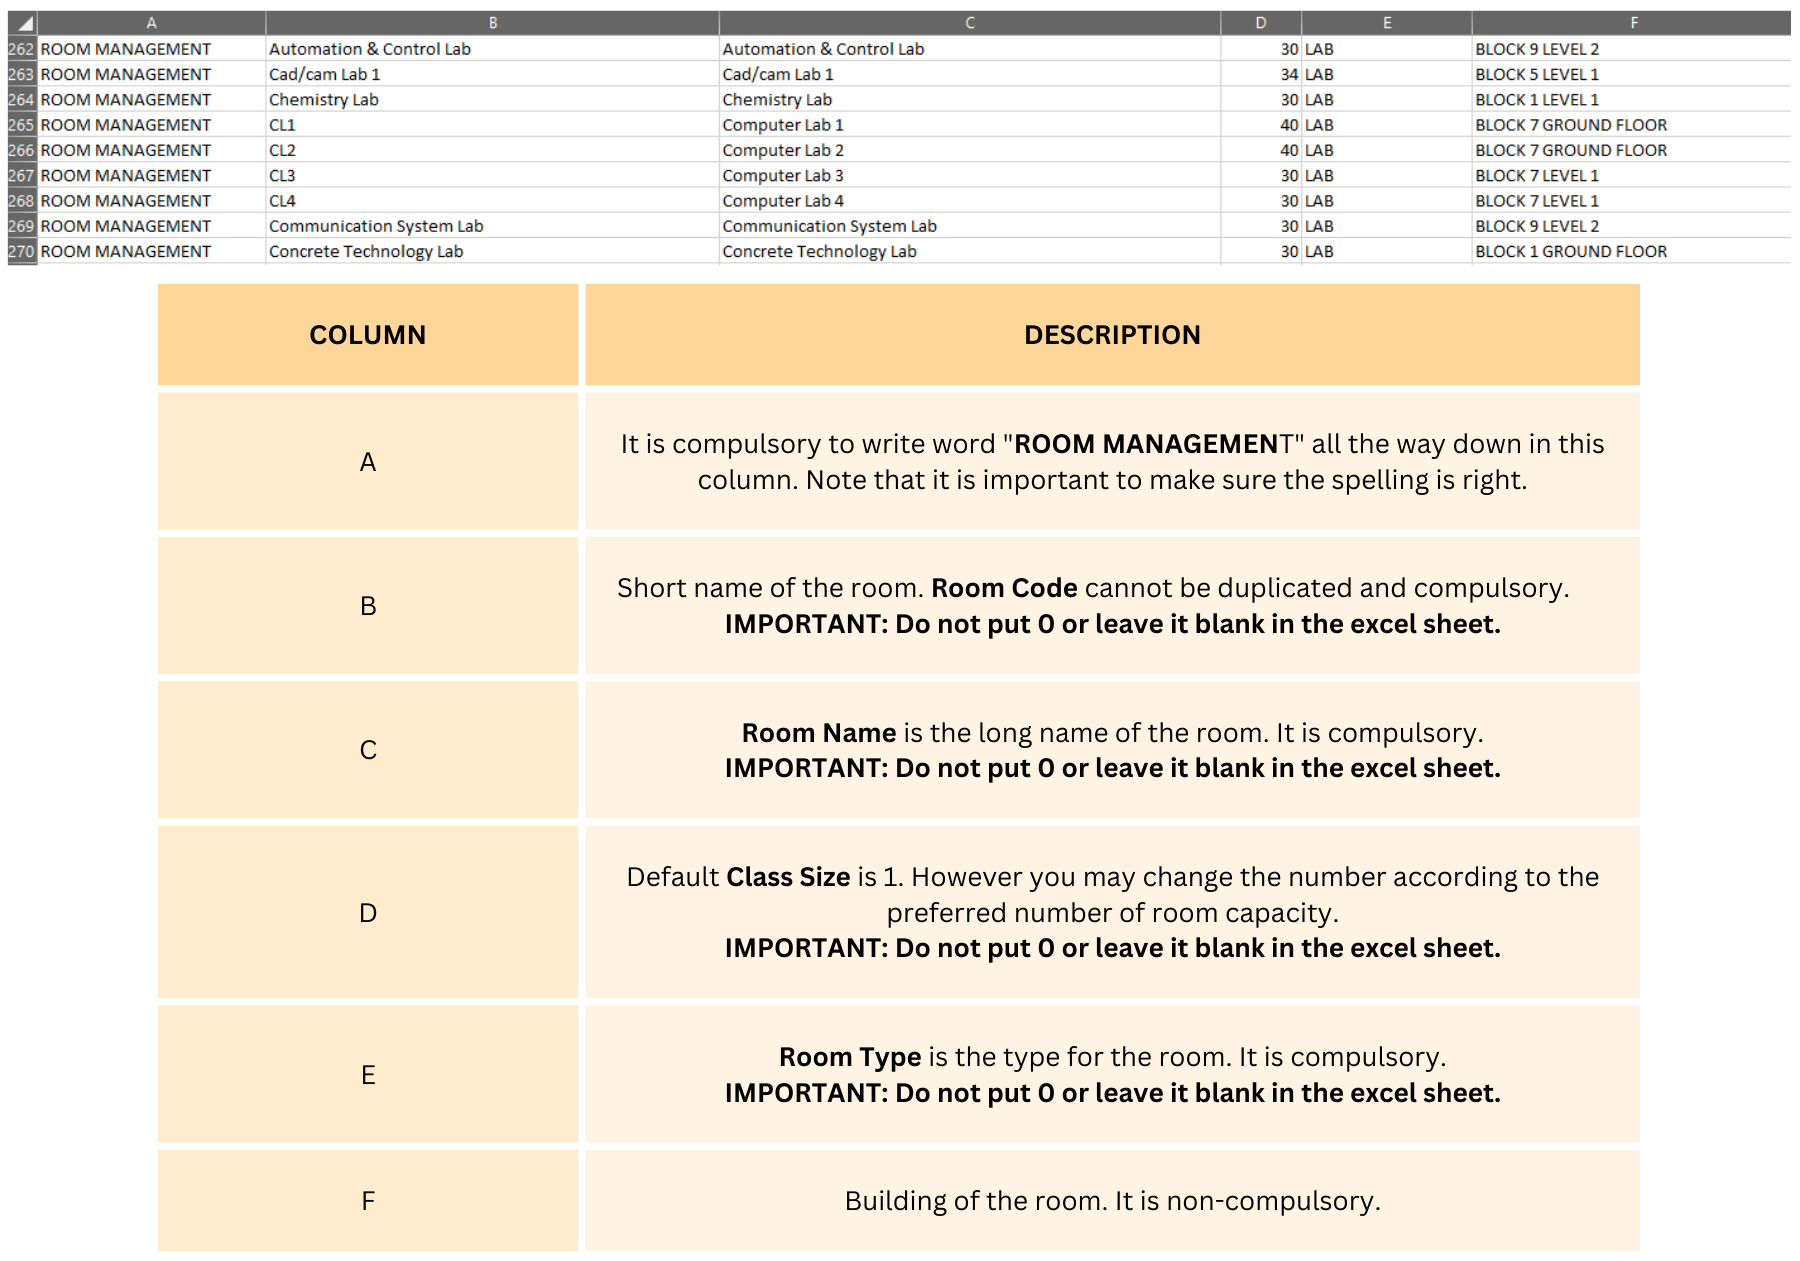Click the COLUMN table heading

[x=367, y=335]
